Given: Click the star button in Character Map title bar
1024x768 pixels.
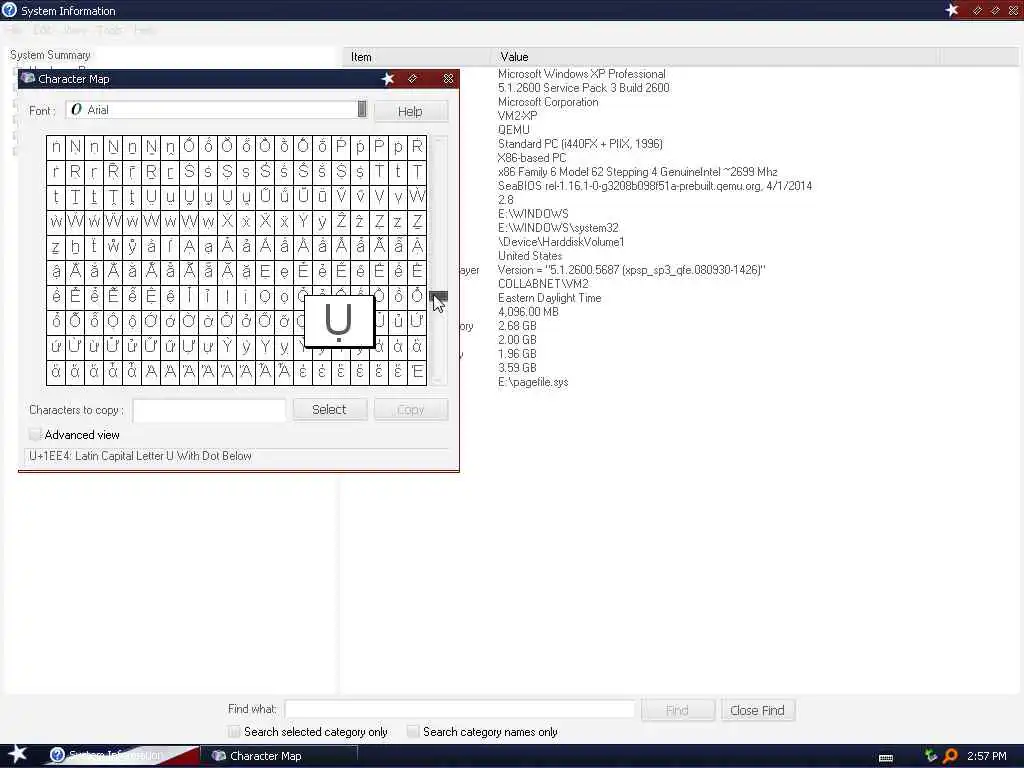Looking at the screenshot, I should tap(388, 79).
